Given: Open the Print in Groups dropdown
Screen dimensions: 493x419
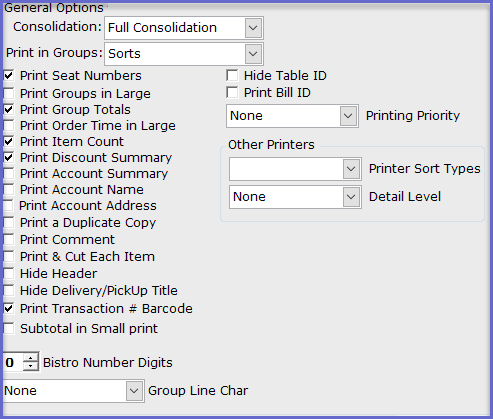Looking at the screenshot, I should [184, 54].
